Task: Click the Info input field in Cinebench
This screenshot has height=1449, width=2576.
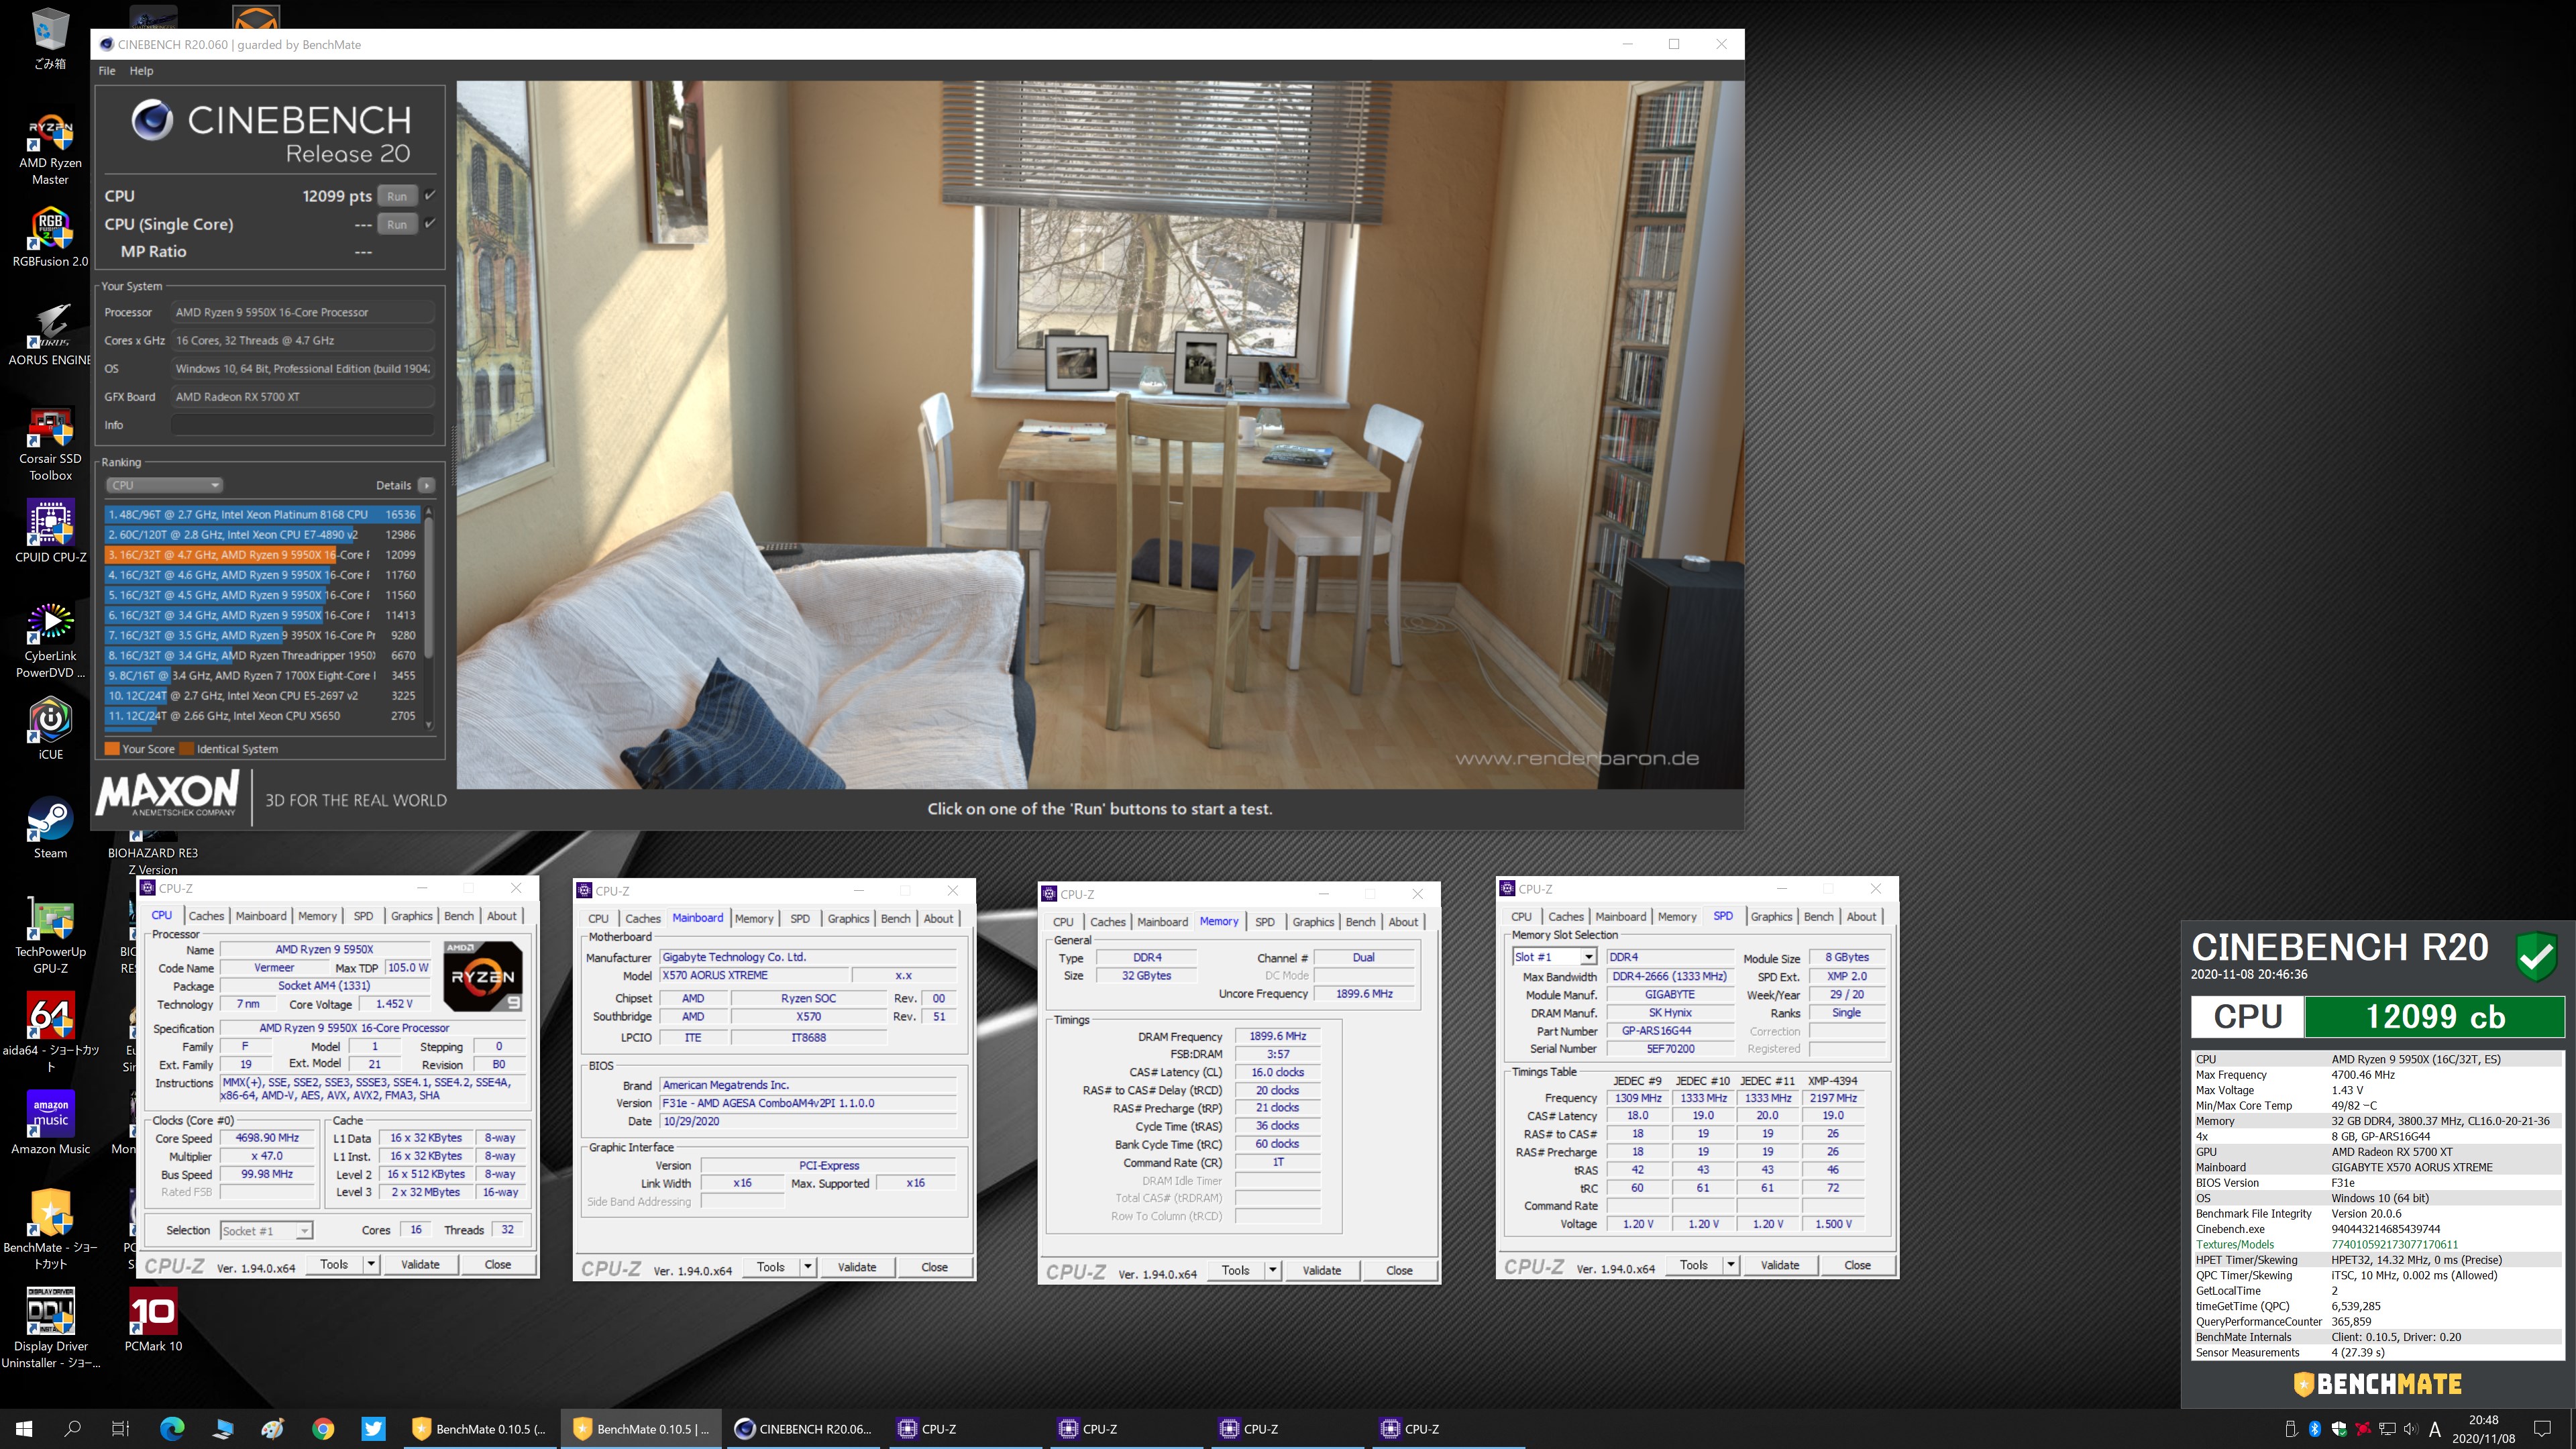Action: pos(303,425)
